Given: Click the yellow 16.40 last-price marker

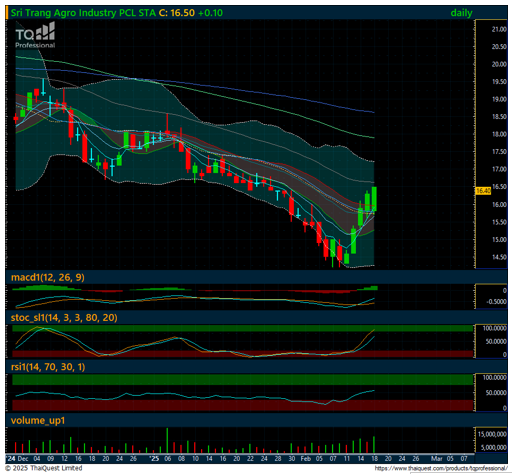Looking at the screenshot, I should point(483,191).
